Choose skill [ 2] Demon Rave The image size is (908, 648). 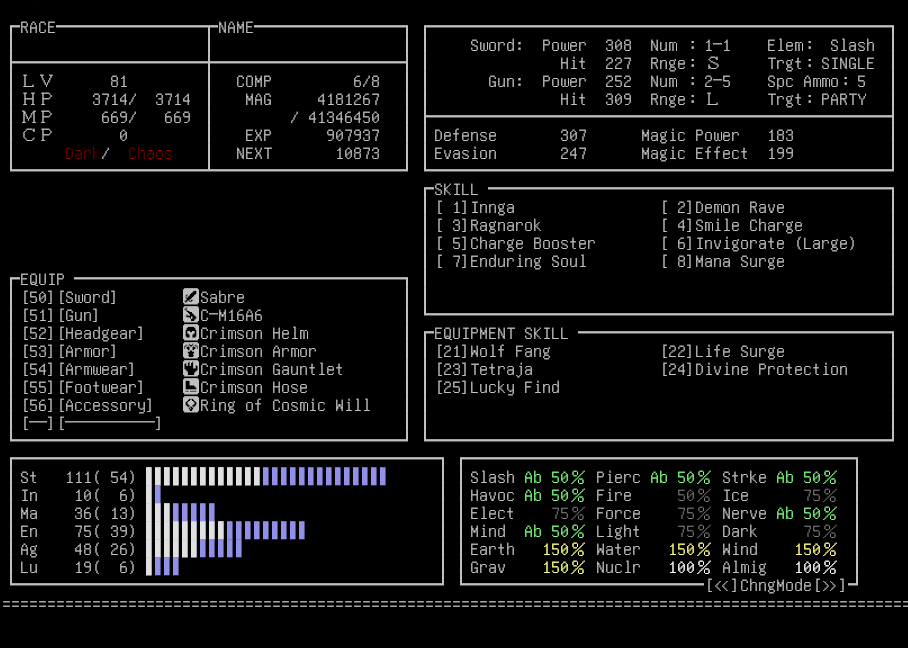(x=723, y=207)
